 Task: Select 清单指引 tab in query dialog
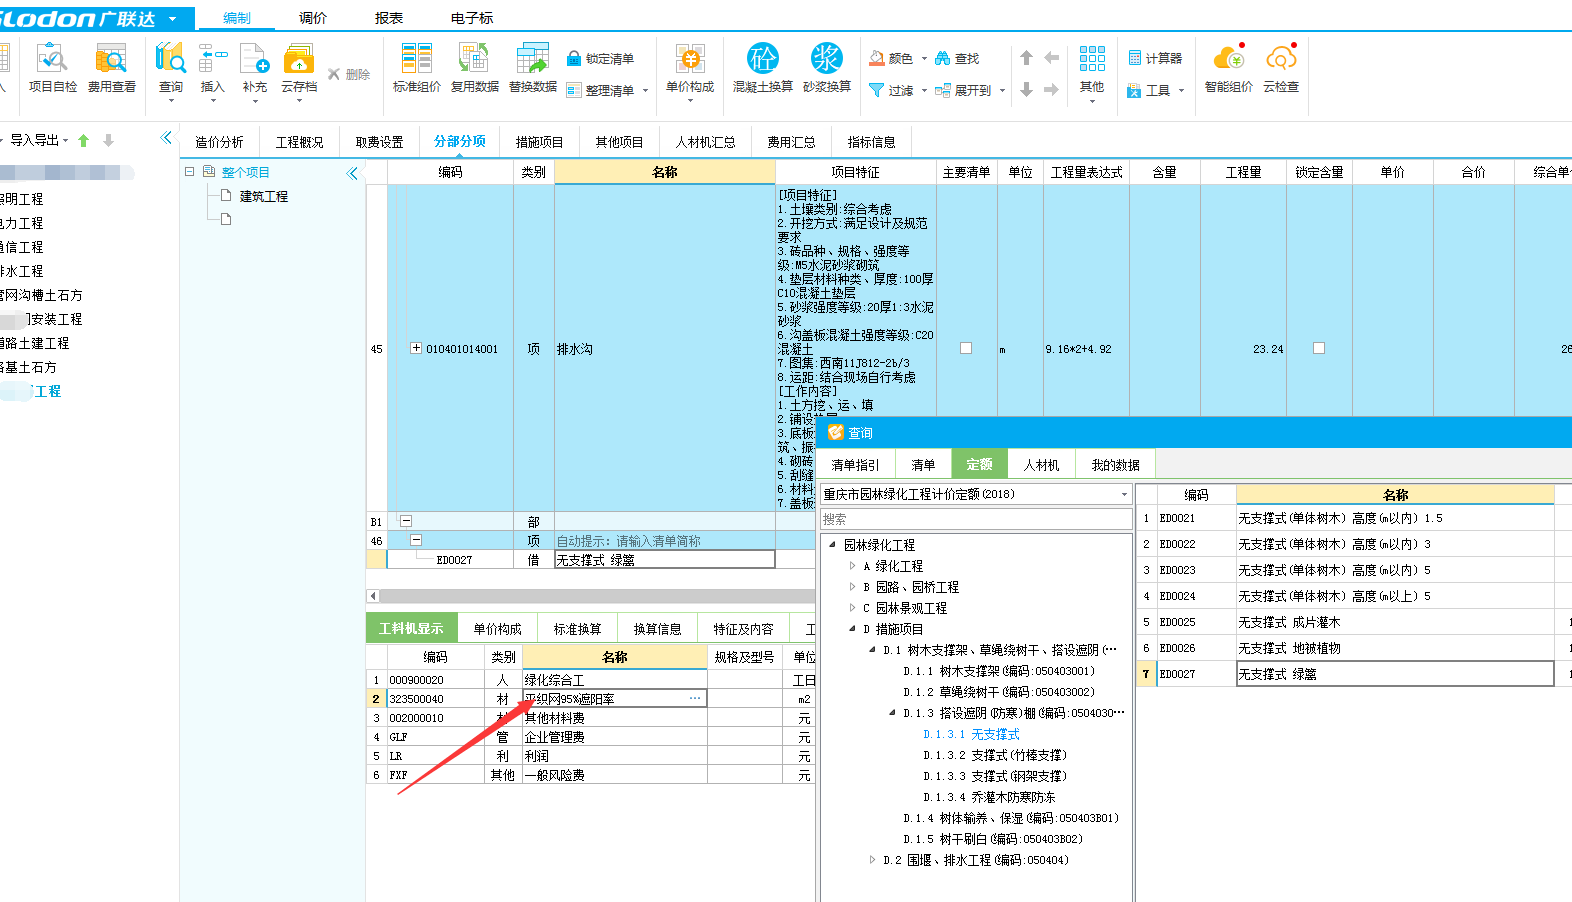pyautogui.click(x=855, y=464)
